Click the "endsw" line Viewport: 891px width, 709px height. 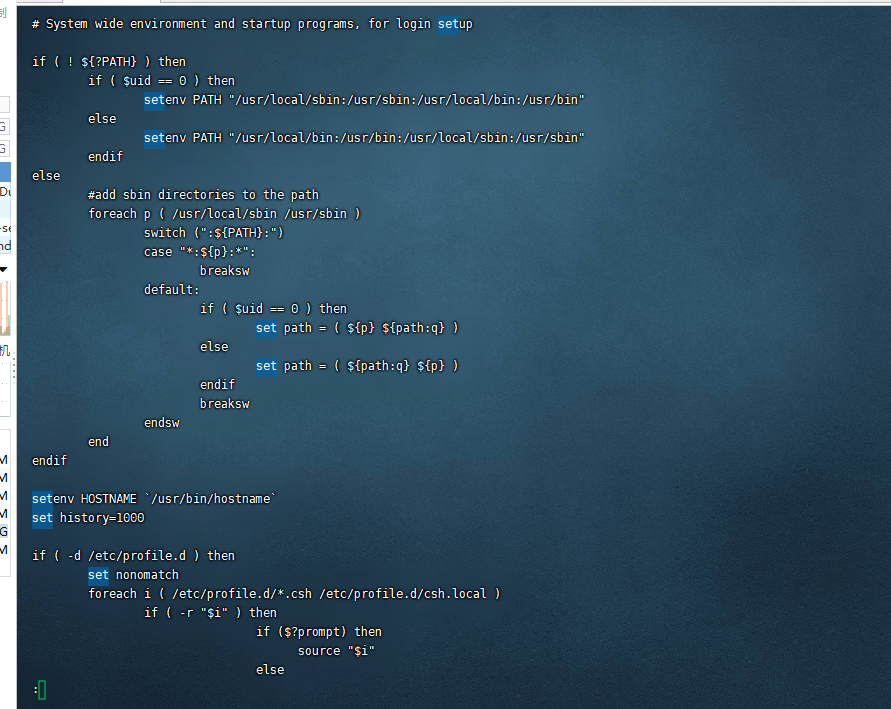tap(162, 423)
